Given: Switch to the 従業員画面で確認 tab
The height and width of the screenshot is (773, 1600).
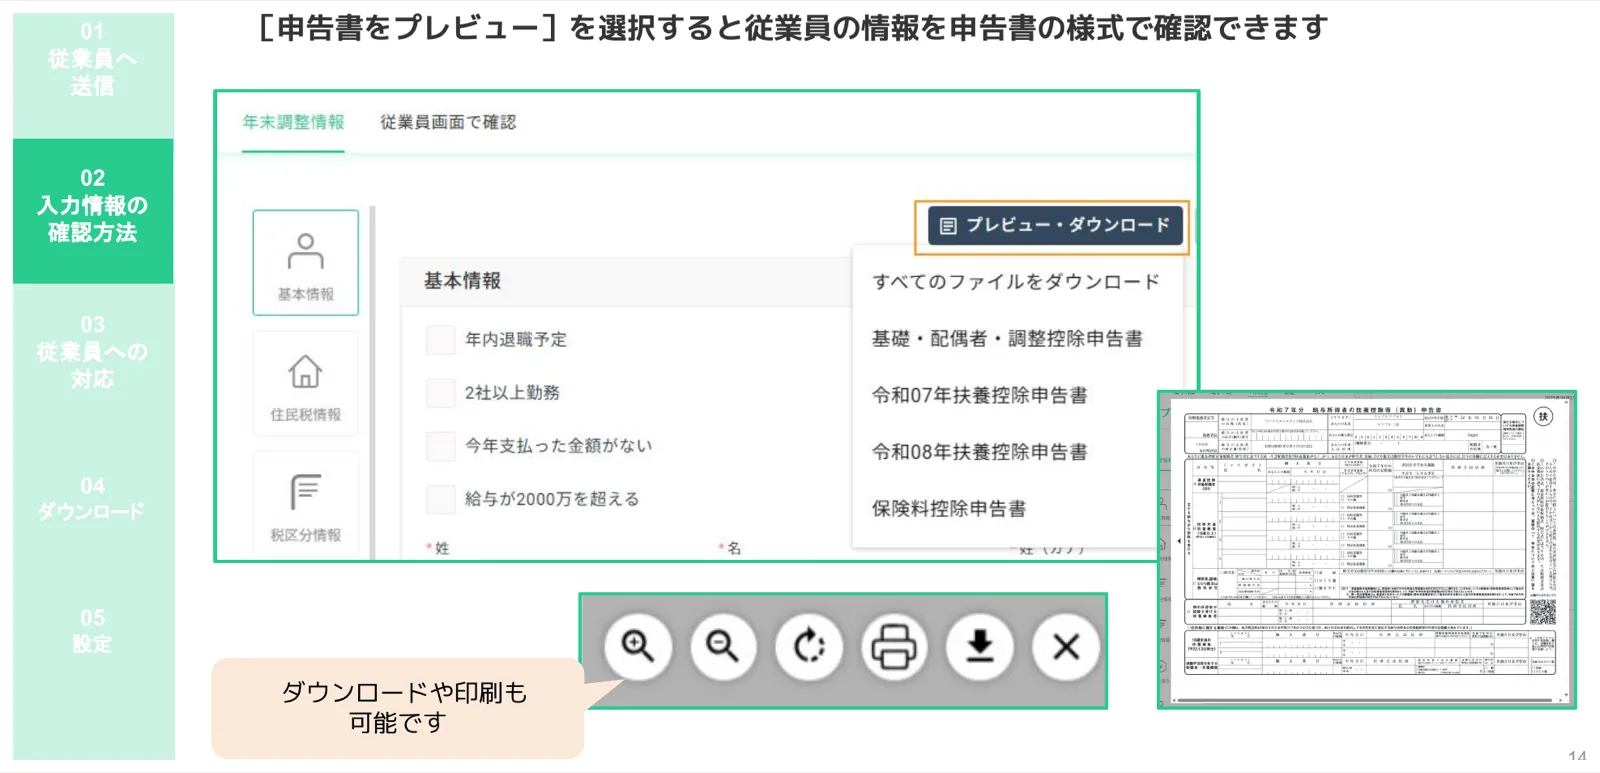Looking at the screenshot, I should pos(448,122).
